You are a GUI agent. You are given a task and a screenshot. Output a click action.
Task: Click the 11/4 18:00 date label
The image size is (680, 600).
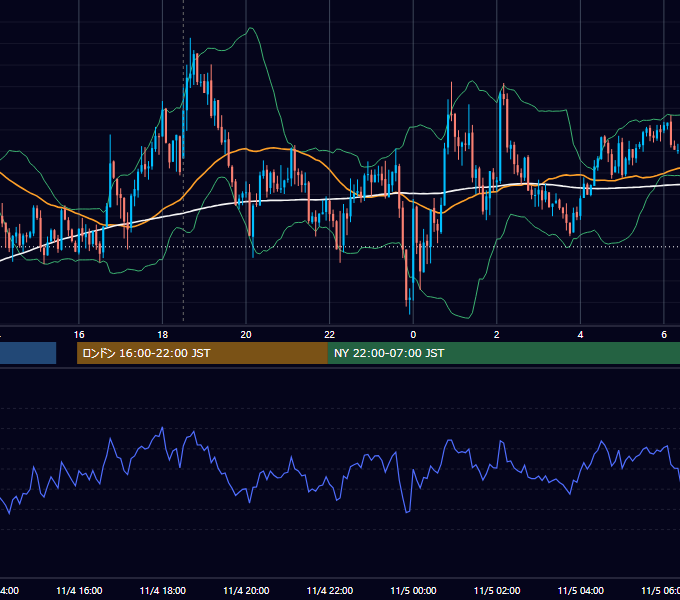click(x=163, y=591)
